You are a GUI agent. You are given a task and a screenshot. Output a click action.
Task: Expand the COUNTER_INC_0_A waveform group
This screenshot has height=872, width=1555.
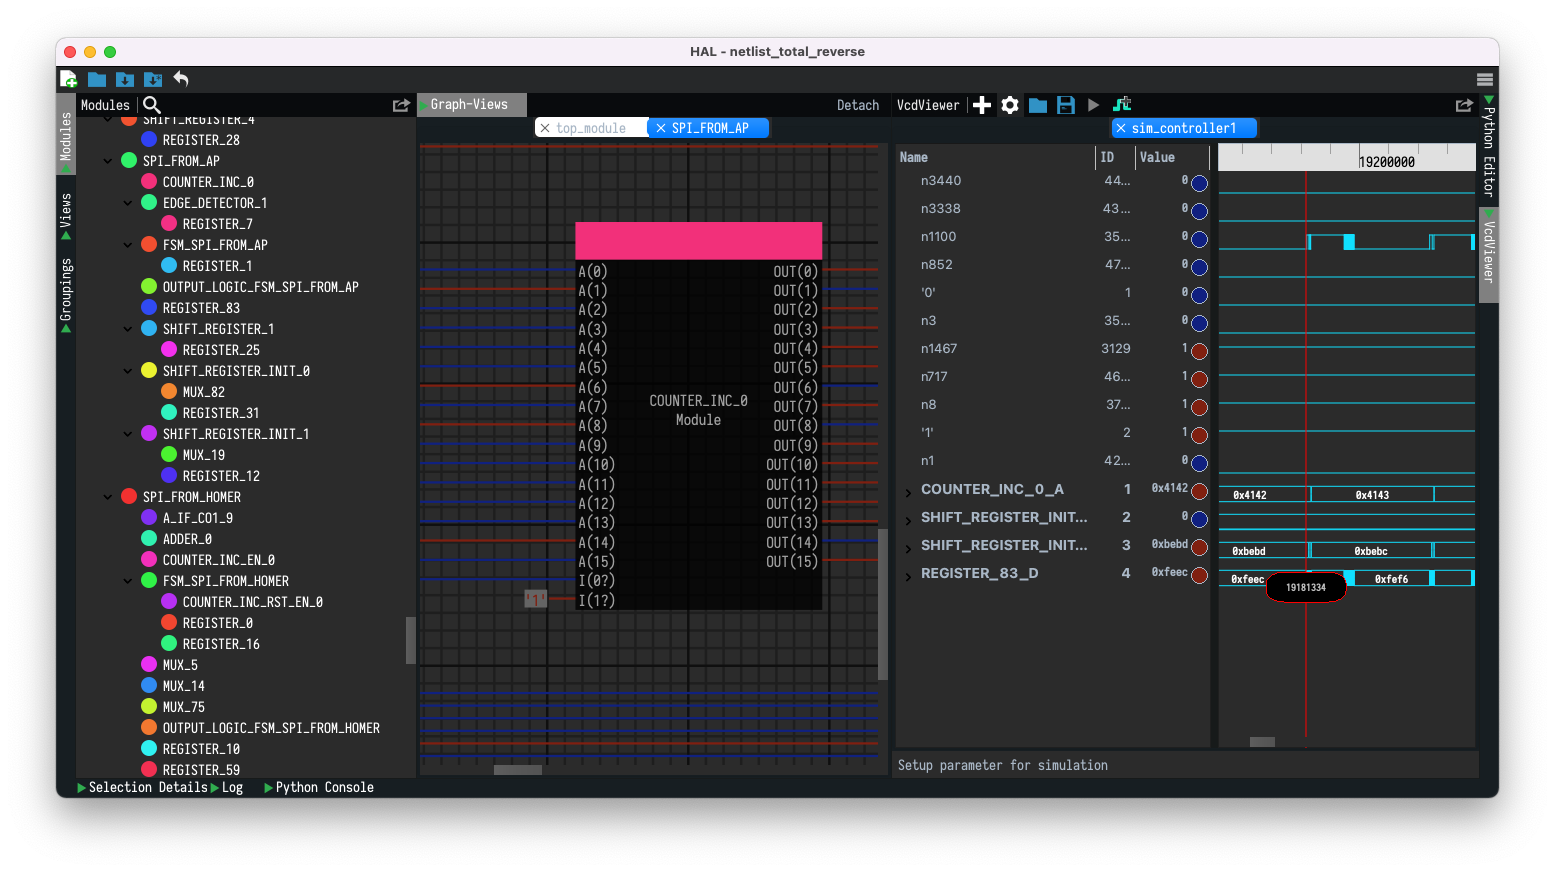click(908, 491)
